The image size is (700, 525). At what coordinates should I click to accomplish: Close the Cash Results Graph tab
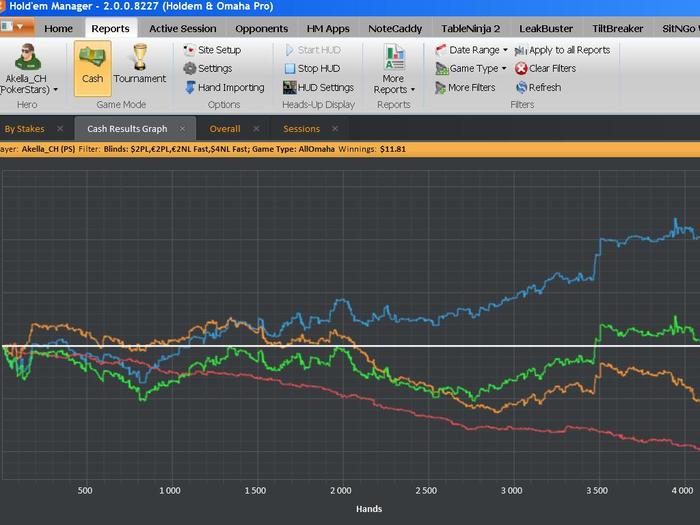182,129
